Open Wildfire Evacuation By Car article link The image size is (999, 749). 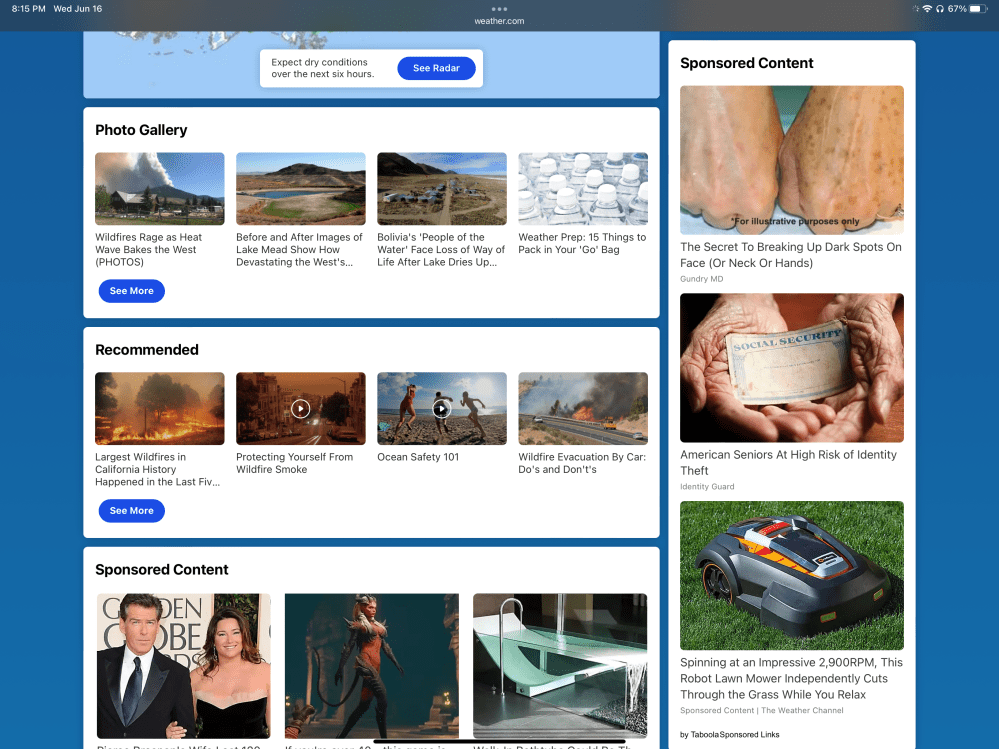(x=581, y=463)
